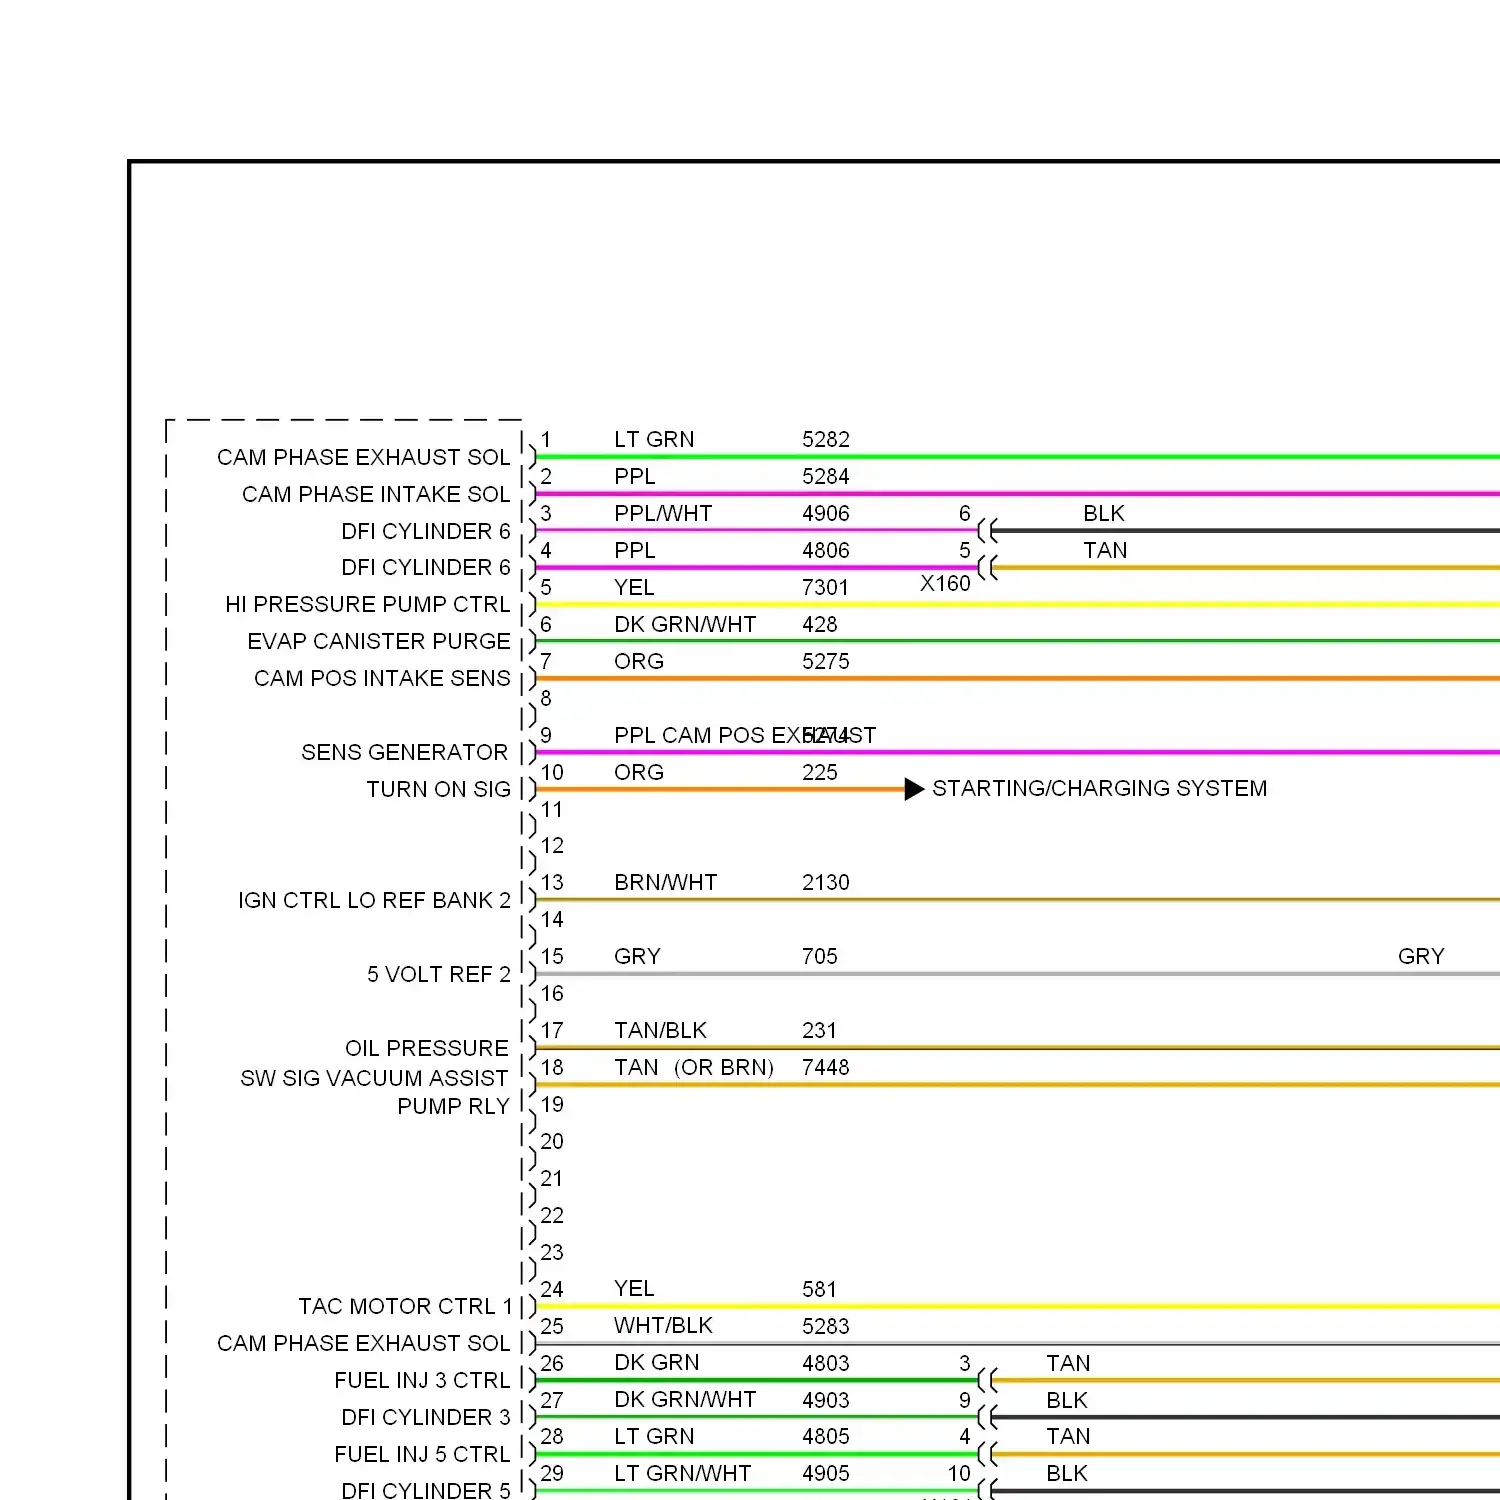Select the PUMP RLY label
The height and width of the screenshot is (1500, 1500).
[x=453, y=1106]
